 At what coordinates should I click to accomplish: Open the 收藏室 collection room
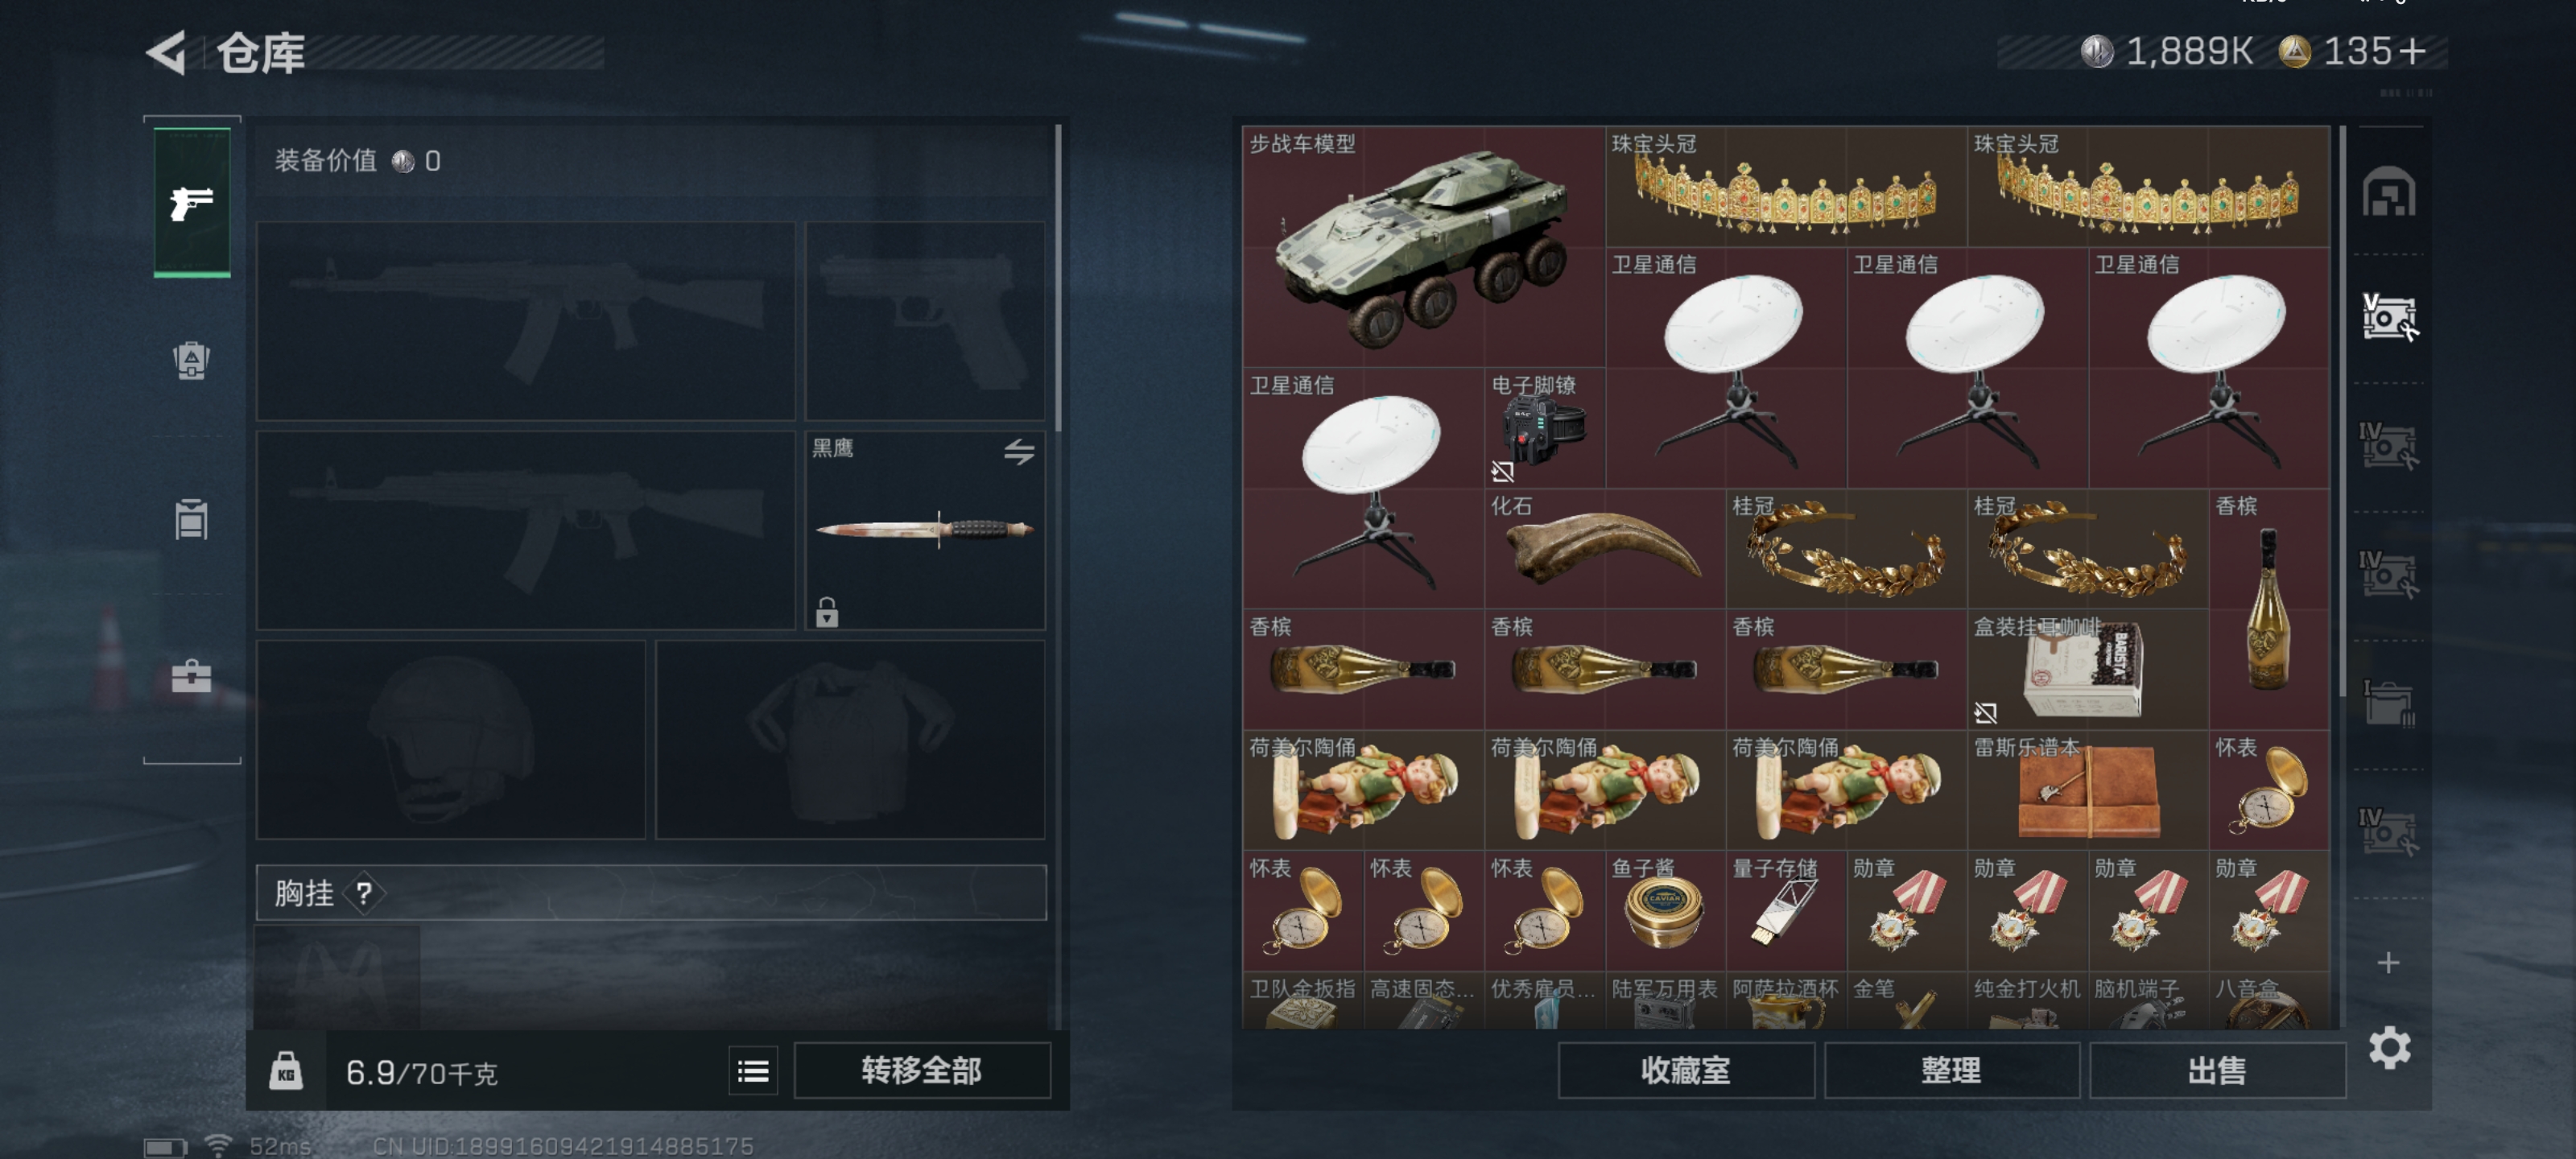(1686, 1070)
